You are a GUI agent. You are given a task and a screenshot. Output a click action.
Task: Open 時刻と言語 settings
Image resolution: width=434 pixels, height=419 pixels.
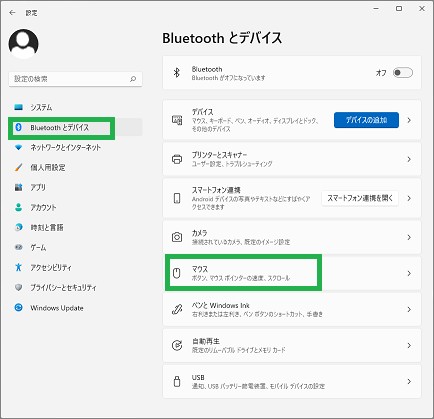point(76,227)
